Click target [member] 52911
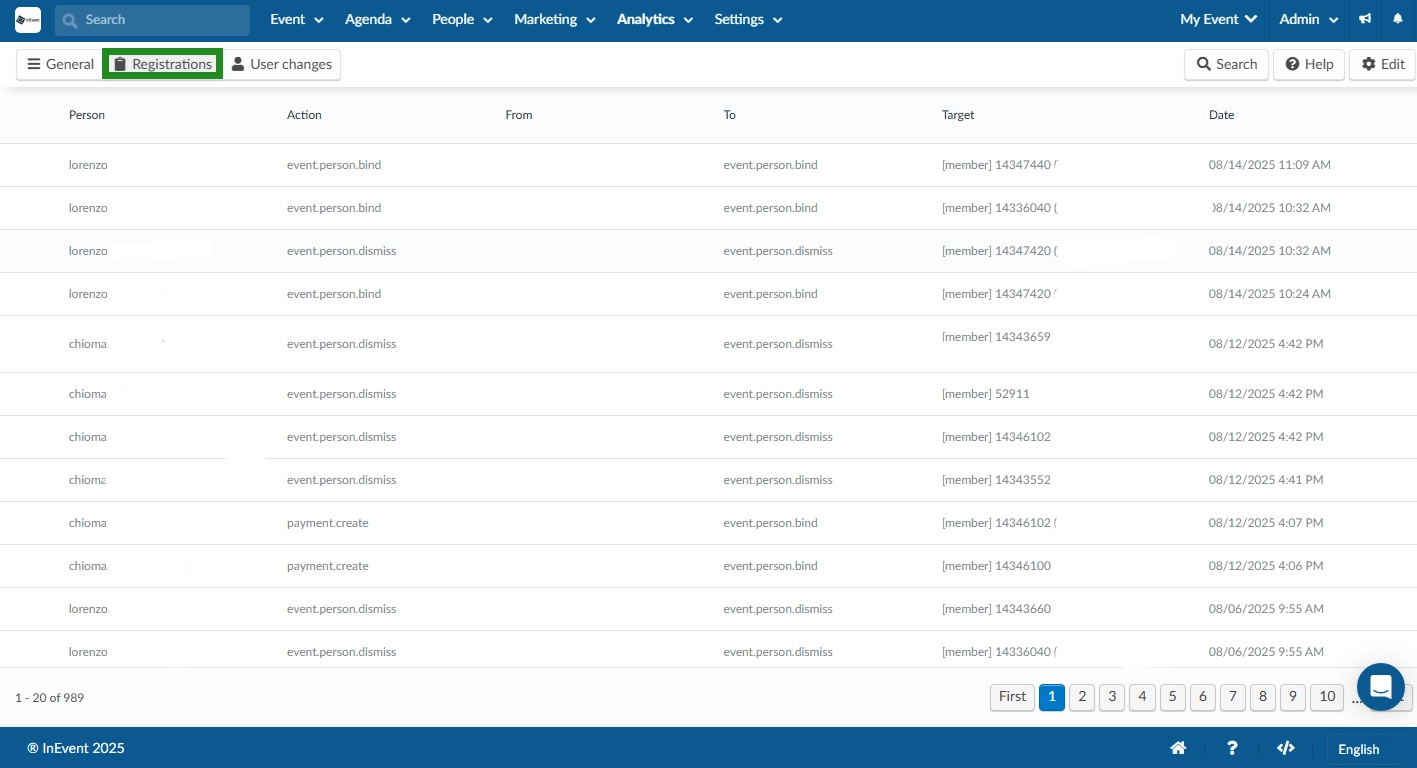The height and width of the screenshot is (768, 1417). point(986,394)
